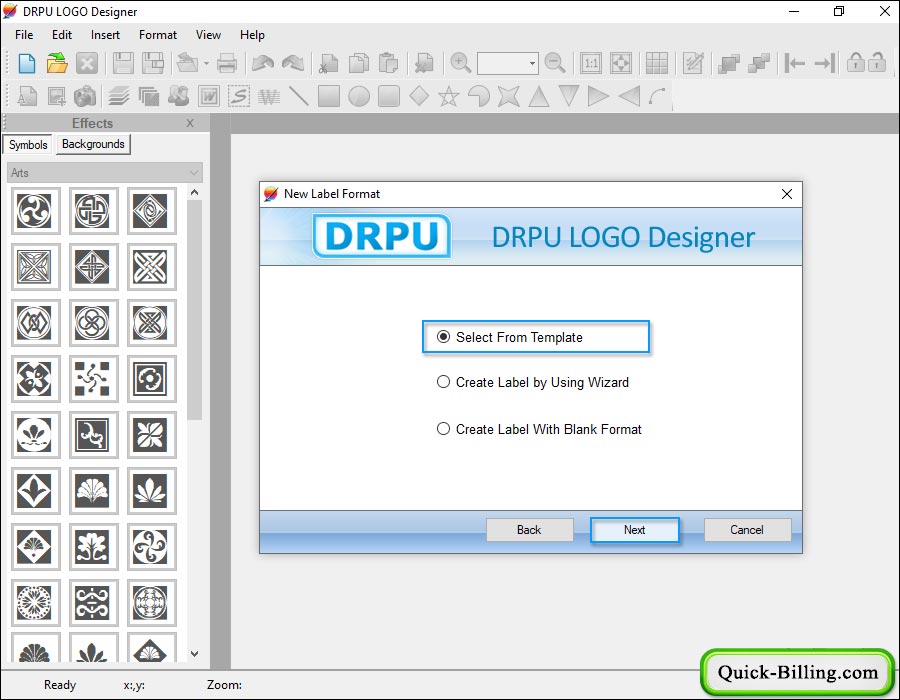Click the Save As double-disk icon

pyautogui.click(x=153, y=63)
